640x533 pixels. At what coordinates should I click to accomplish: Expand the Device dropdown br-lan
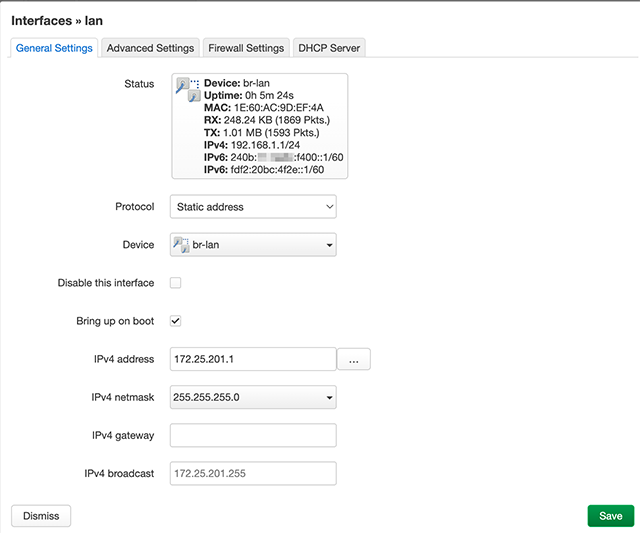253,244
